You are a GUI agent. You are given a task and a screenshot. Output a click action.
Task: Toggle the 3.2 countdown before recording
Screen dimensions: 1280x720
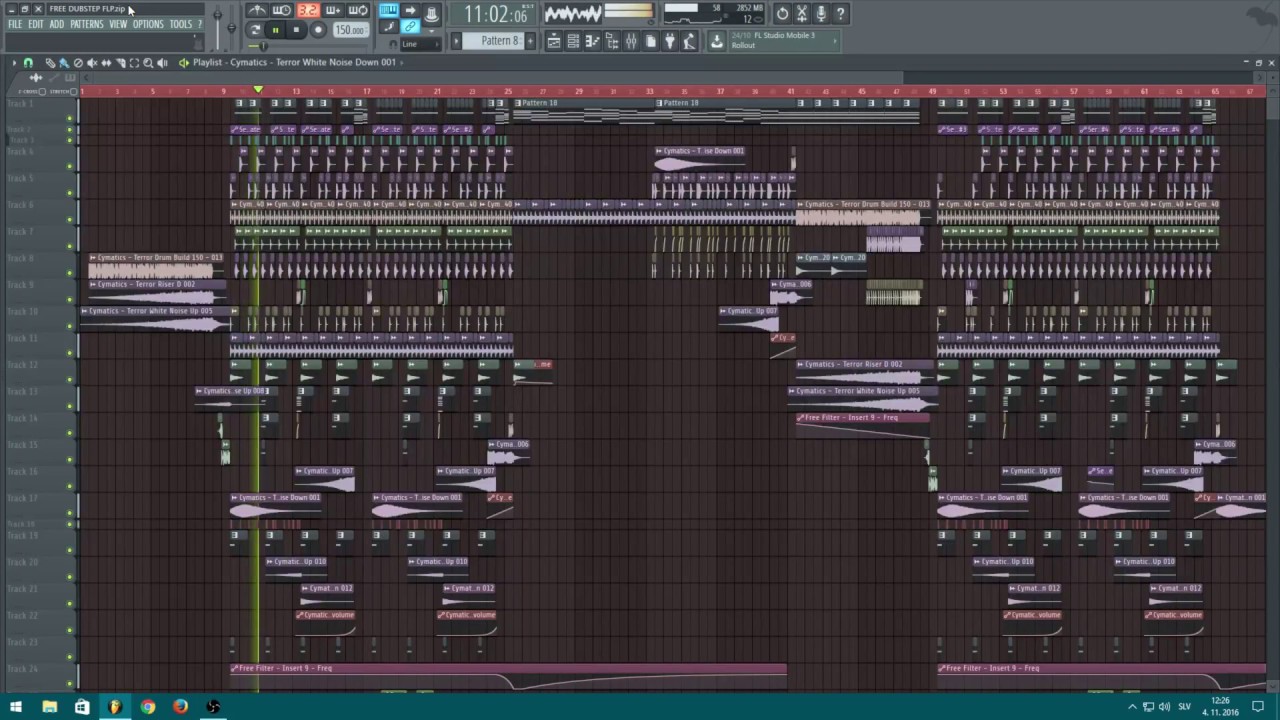pyautogui.click(x=308, y=11)
